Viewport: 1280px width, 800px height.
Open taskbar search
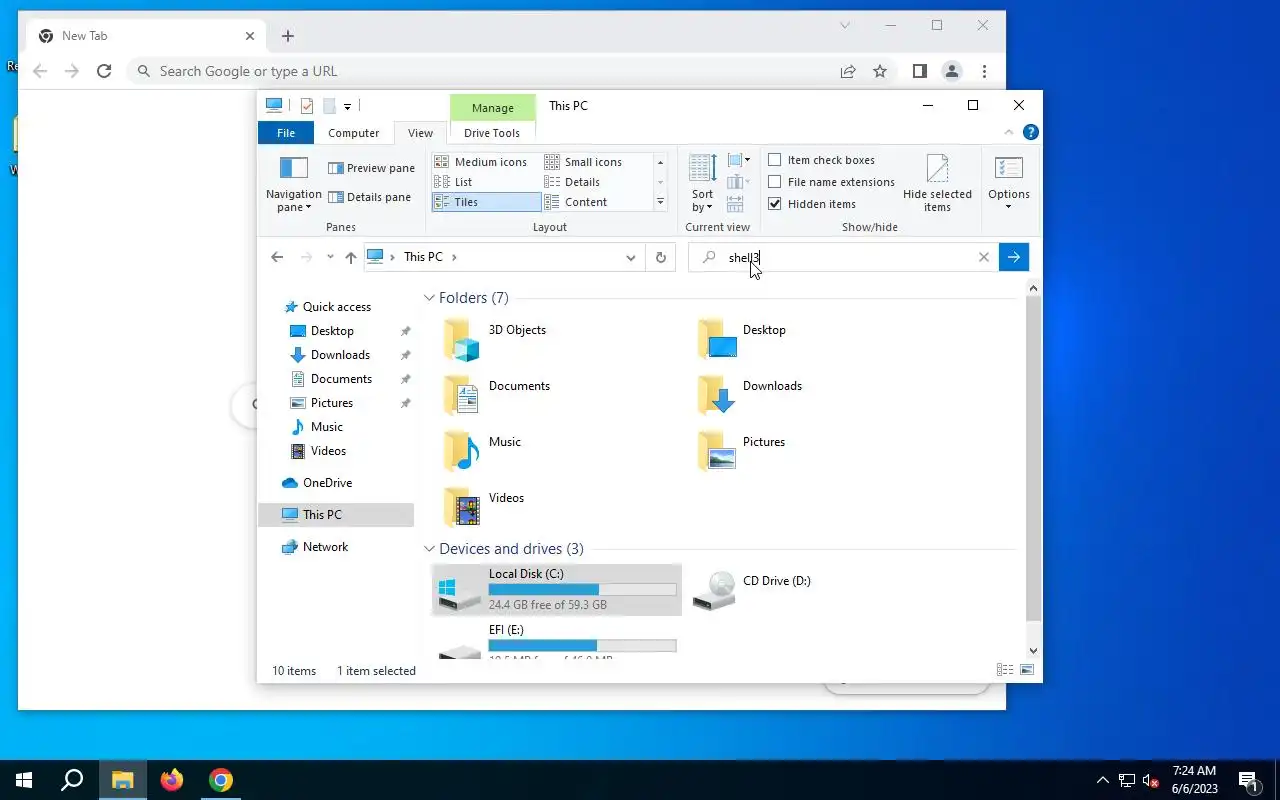[72, 780]
